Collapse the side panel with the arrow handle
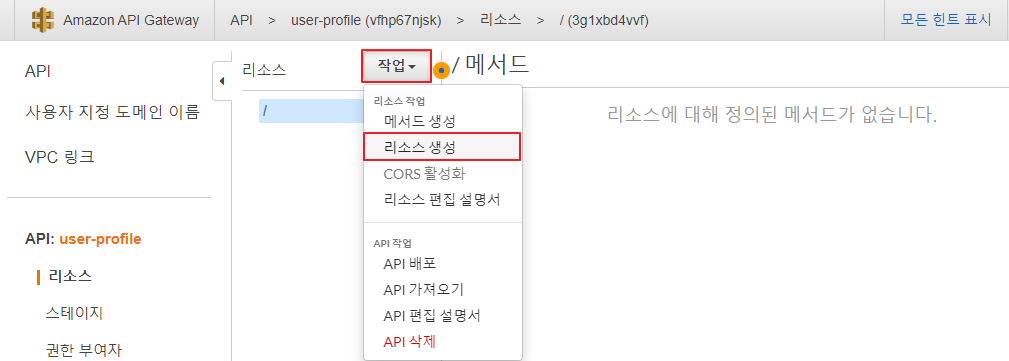Viewport: 1009px width, 361px height. coord(222,81)
